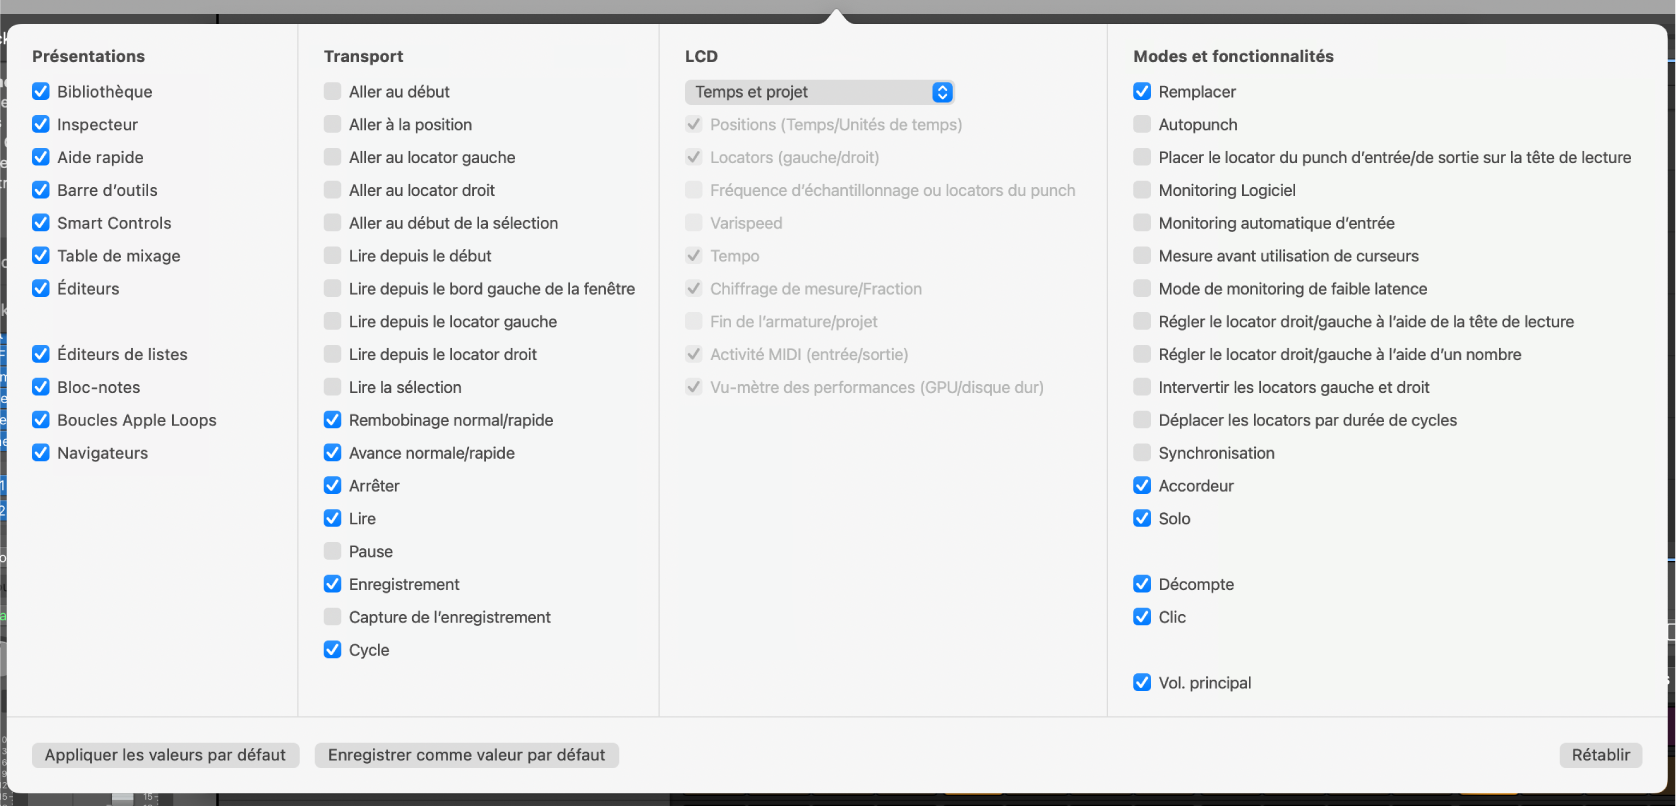Screen dimensions: 1676x806
Task: Click Appliquer les valeurs par défaut
Action: click(165, 755)
